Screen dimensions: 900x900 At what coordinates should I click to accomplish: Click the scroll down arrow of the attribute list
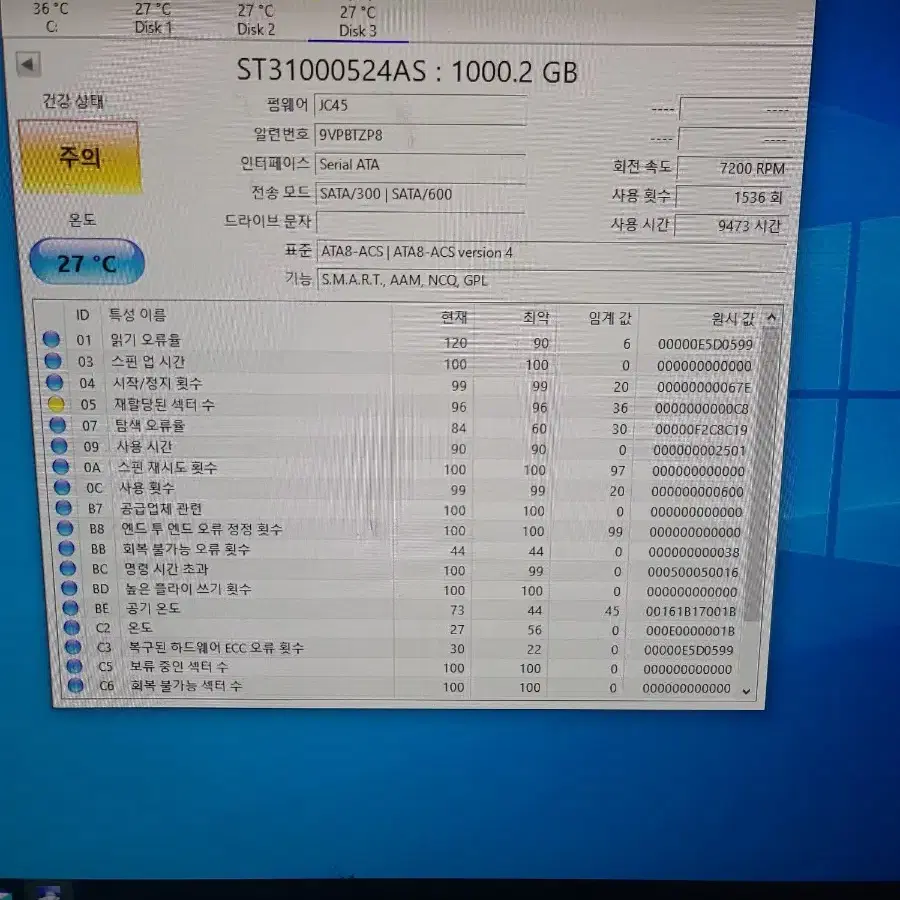click(746, 692)
